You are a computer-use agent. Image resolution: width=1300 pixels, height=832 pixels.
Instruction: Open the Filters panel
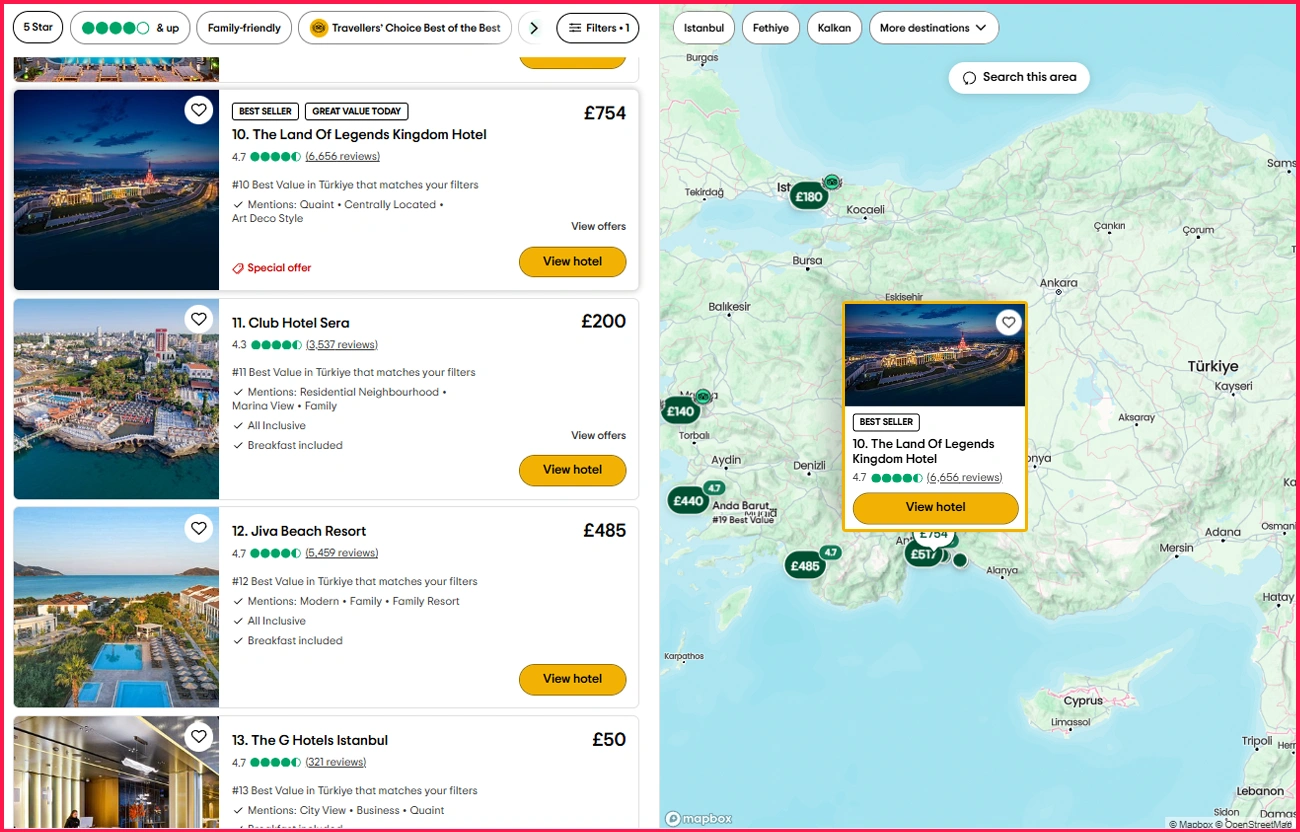(598, 28)
